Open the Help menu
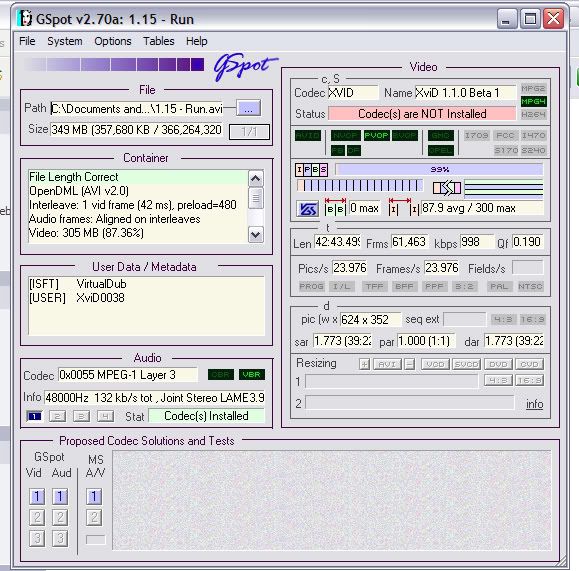This screenshot has height=571, width=579. click(x=196, y=41)
